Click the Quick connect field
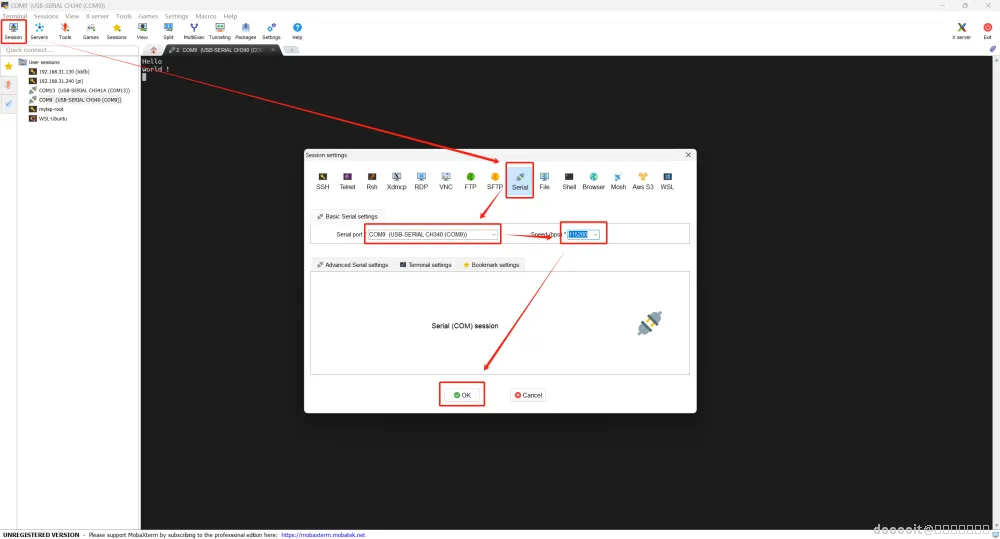Image resolution: width=1000 pixels, height=539 pixels. (70, 50)
